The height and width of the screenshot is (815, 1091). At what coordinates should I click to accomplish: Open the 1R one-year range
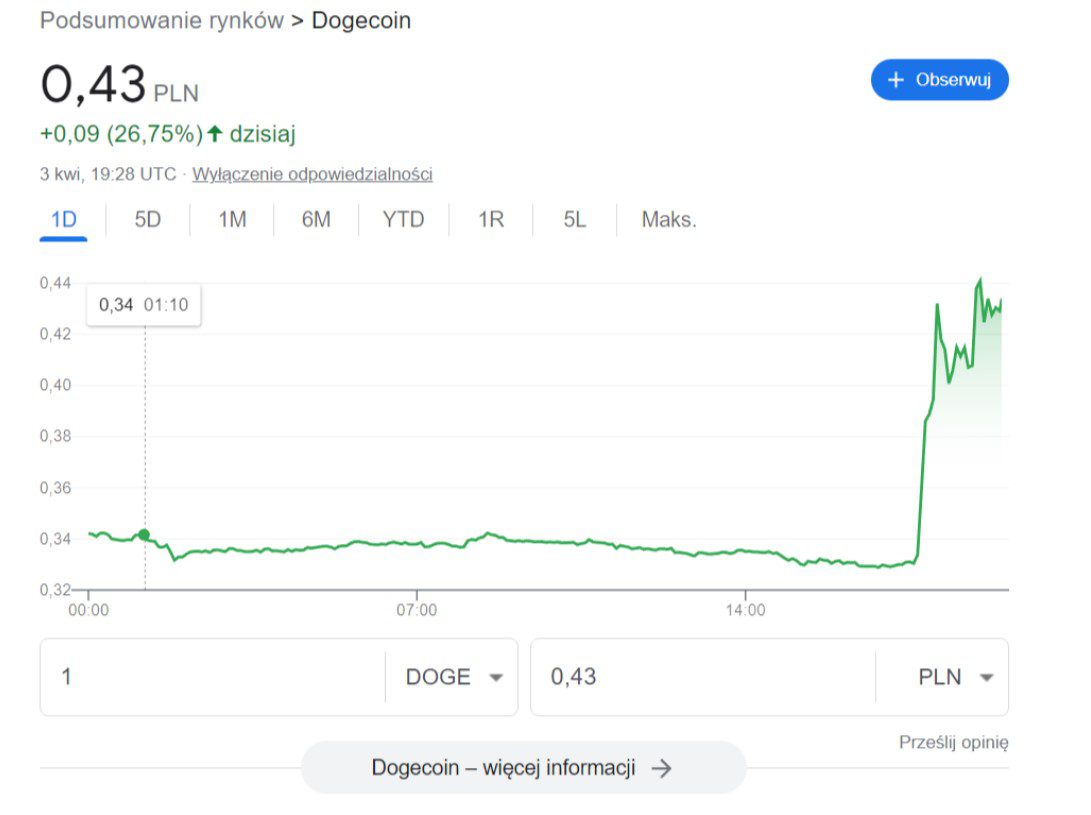[491, 220]
